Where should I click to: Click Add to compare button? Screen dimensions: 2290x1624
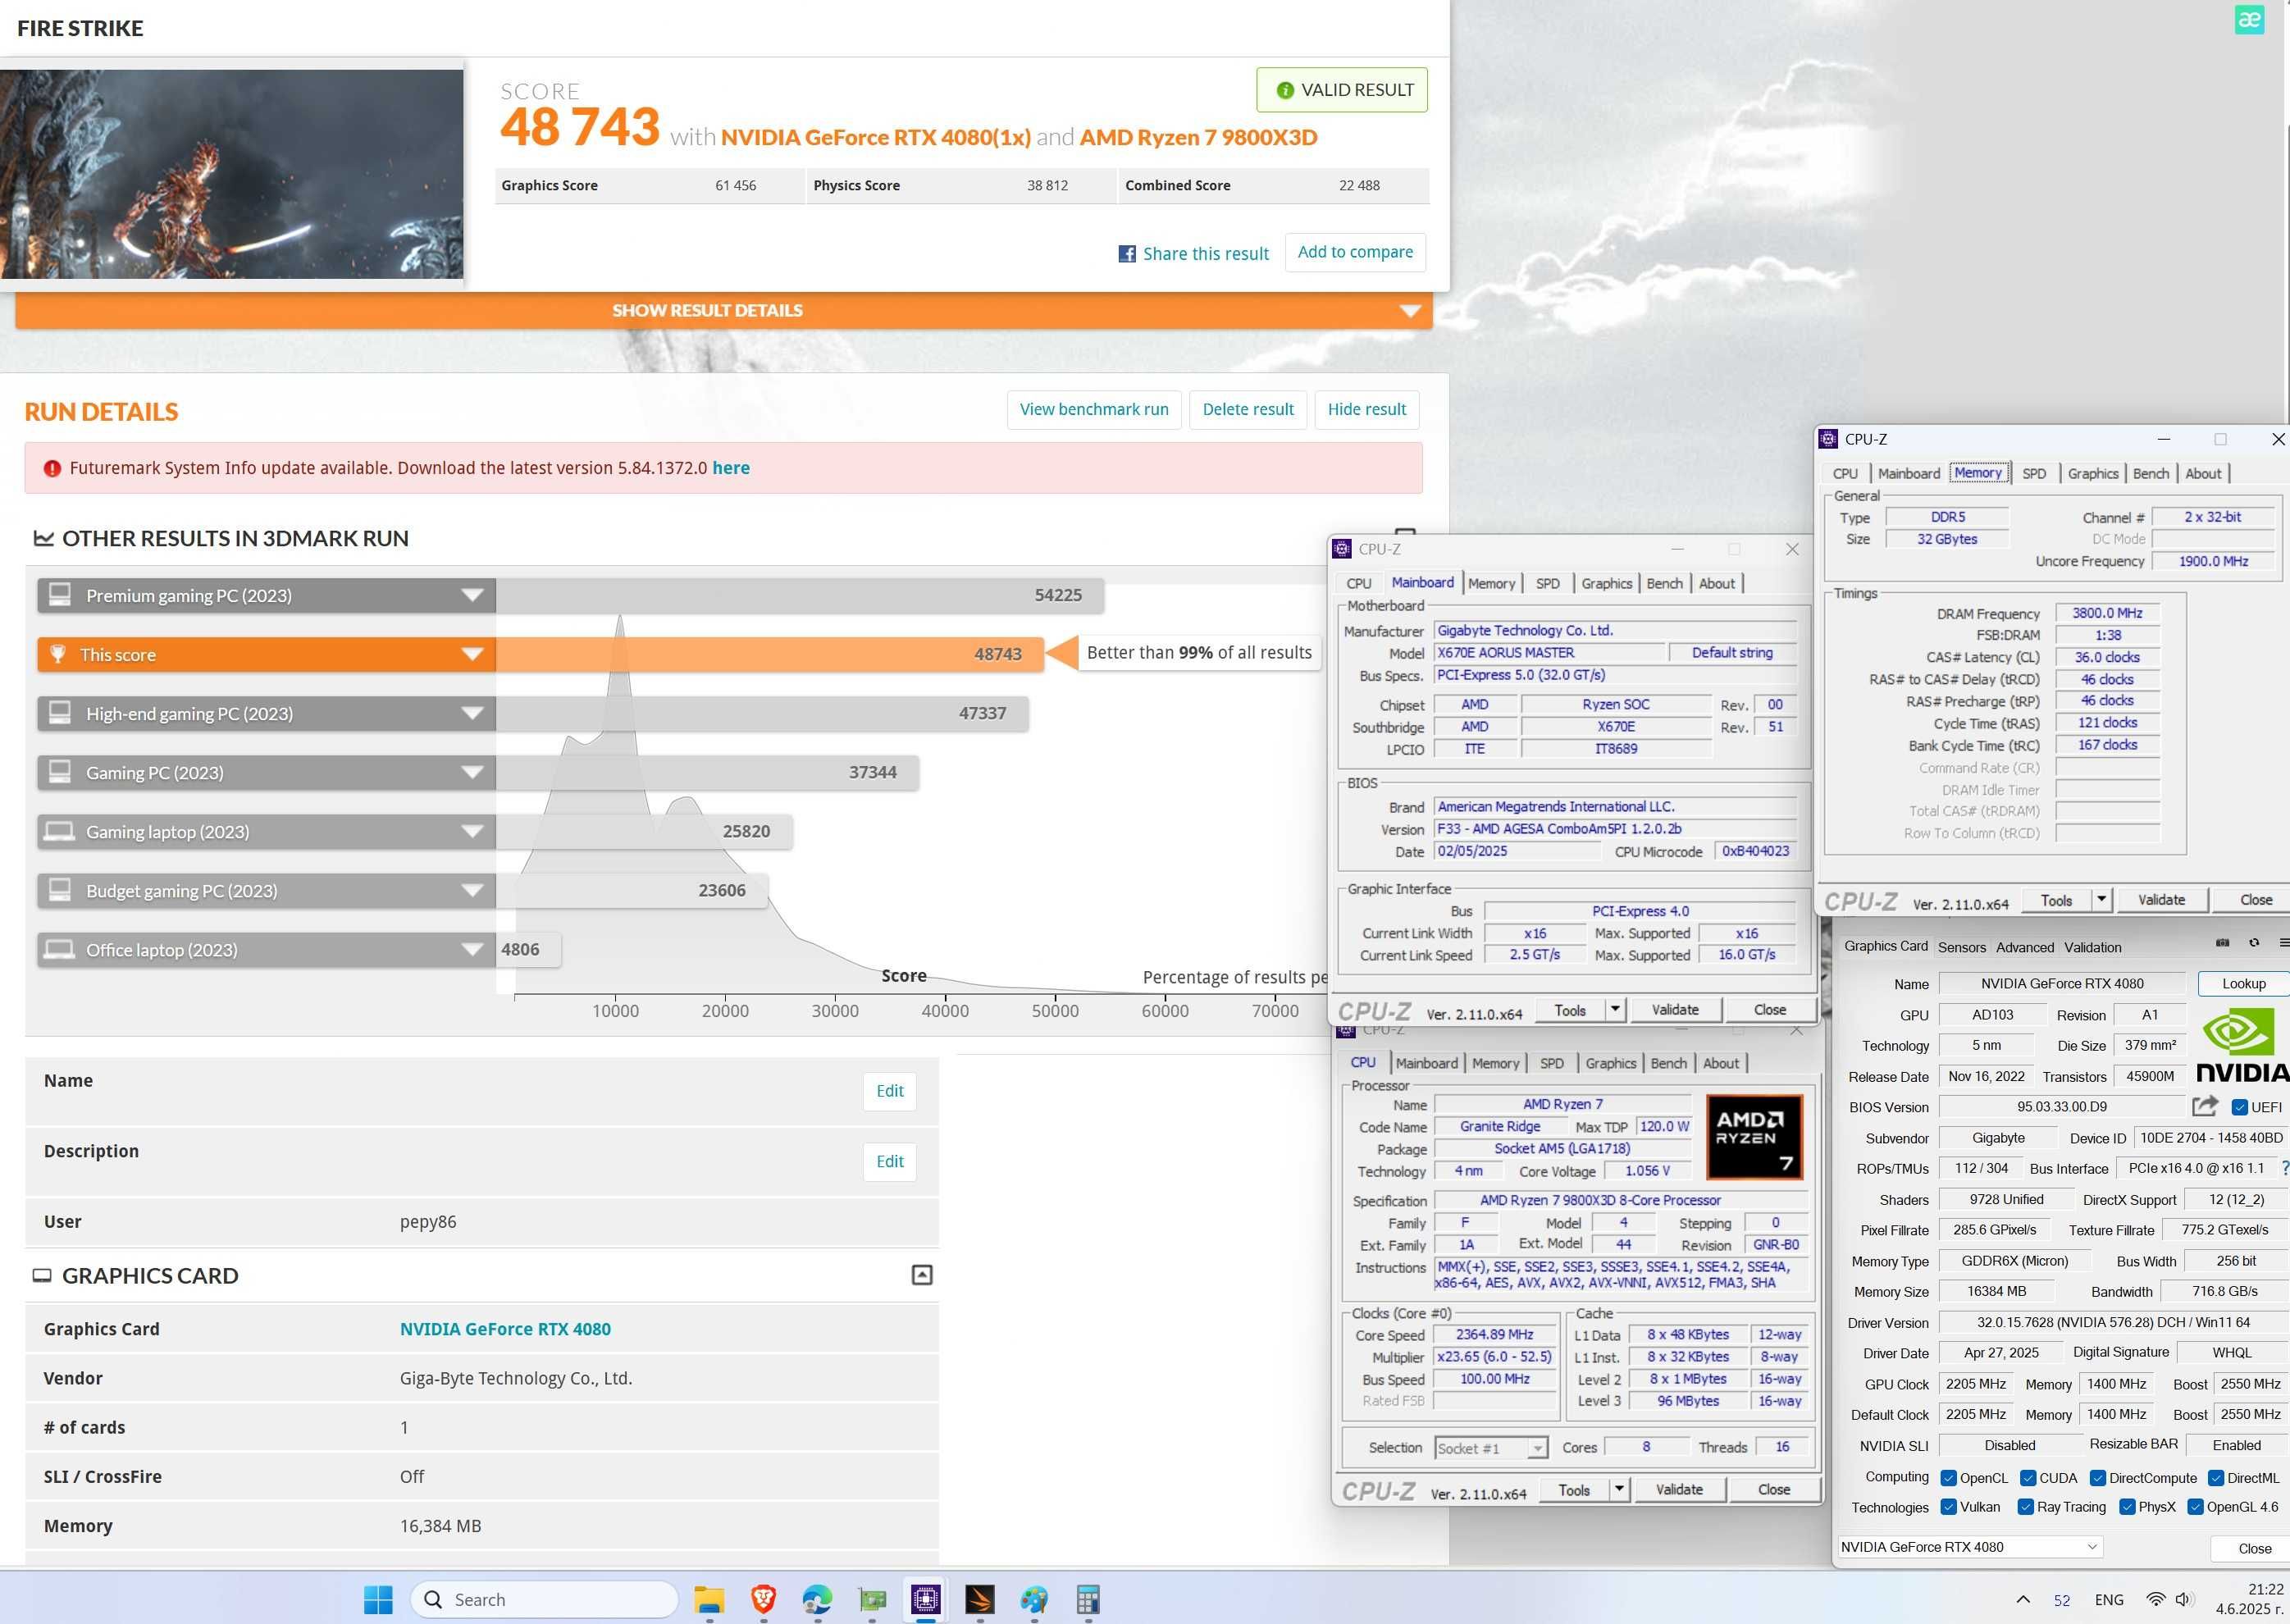coord(1355,252)
